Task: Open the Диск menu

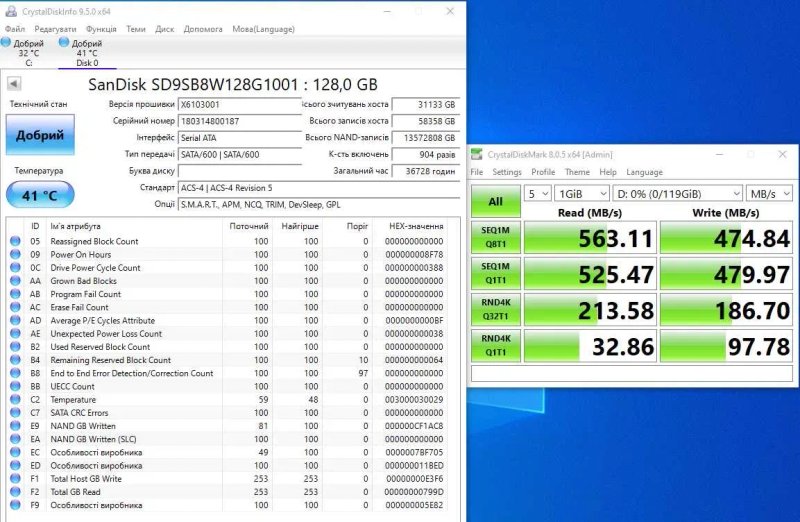Action: 164,29
